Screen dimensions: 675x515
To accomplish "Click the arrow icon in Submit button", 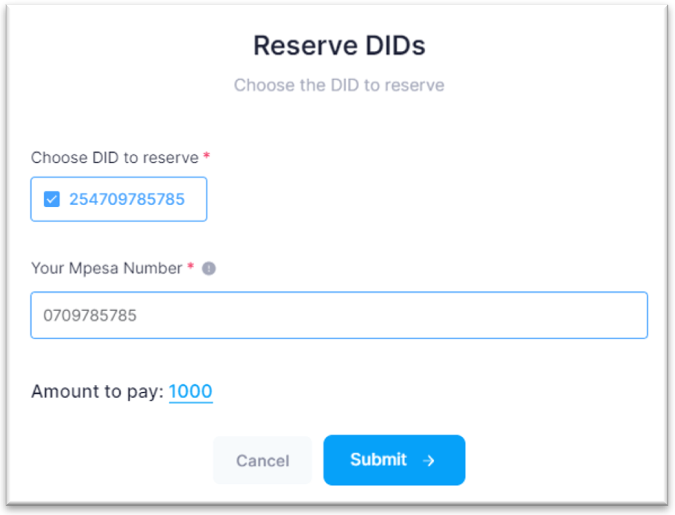I will click(x=429, y=461).
